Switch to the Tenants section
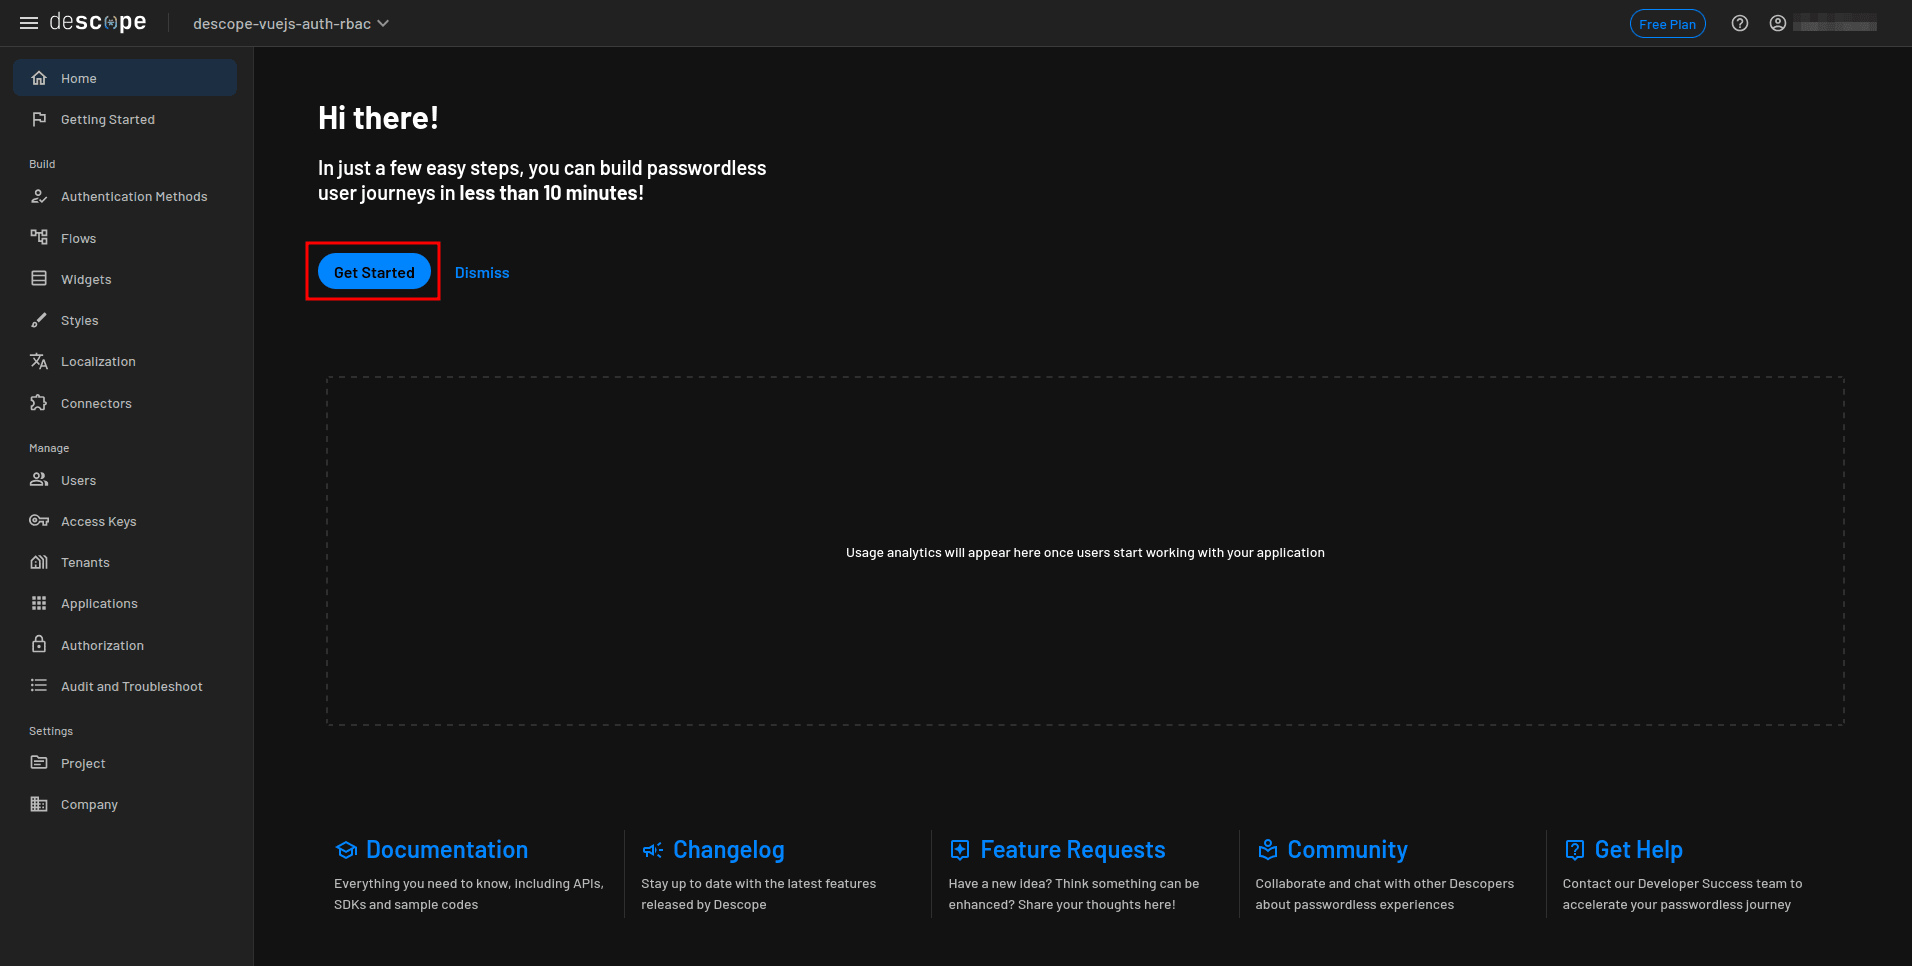Viewport: 1912px width, 966px height. pos(85,562)
